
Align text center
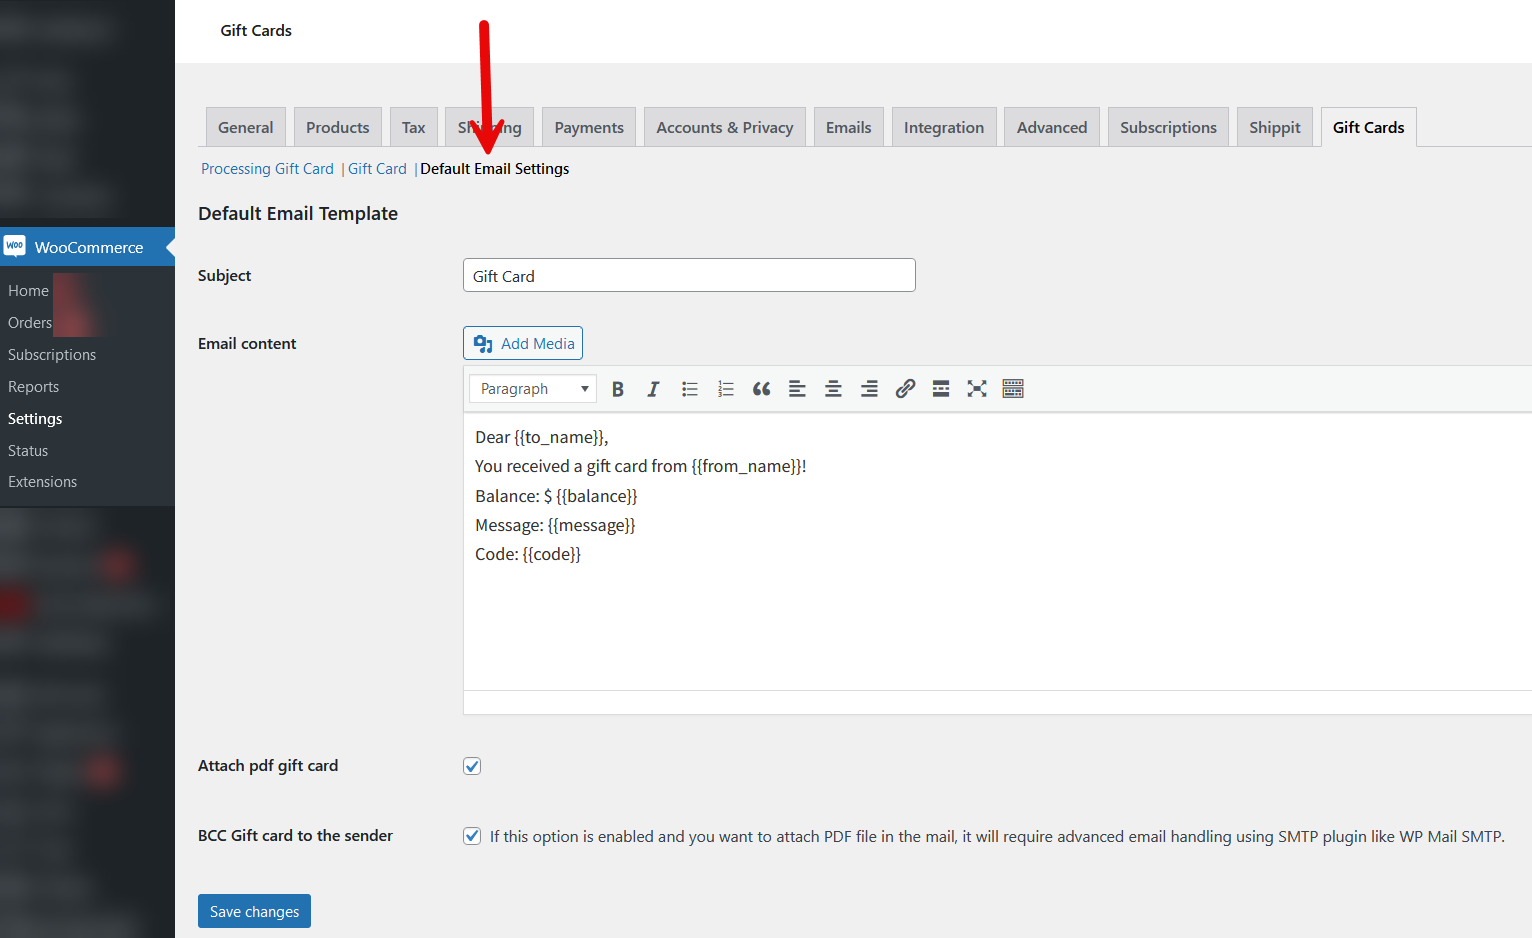(x=833, y=389)
